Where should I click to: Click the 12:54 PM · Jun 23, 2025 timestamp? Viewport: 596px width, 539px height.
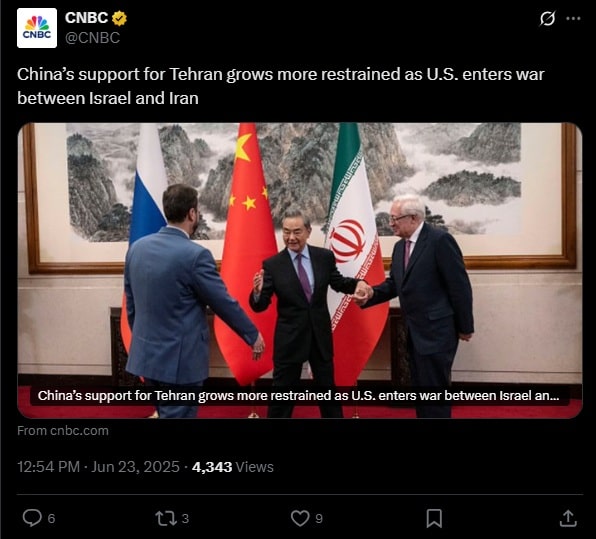[x=98, y=467]
